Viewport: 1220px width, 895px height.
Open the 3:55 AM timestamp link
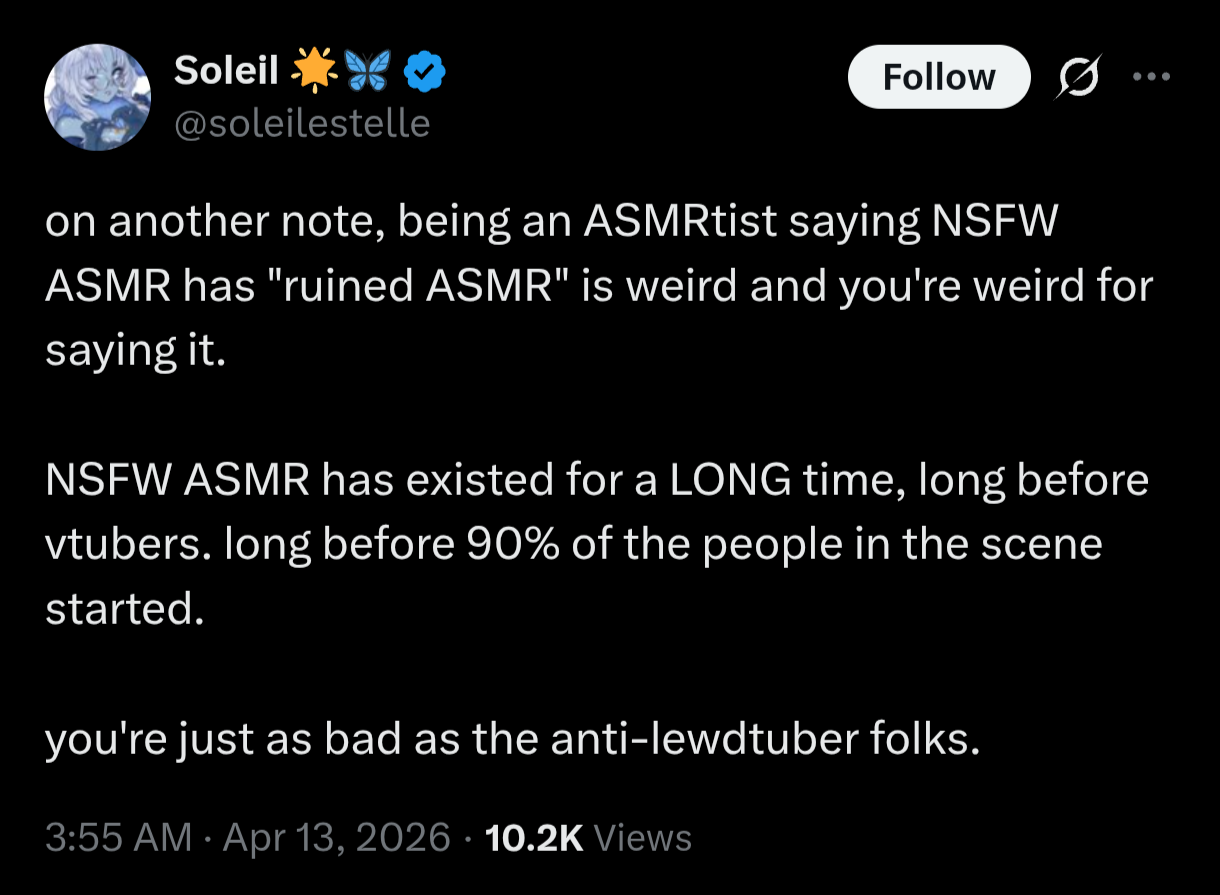pos(118,837)
